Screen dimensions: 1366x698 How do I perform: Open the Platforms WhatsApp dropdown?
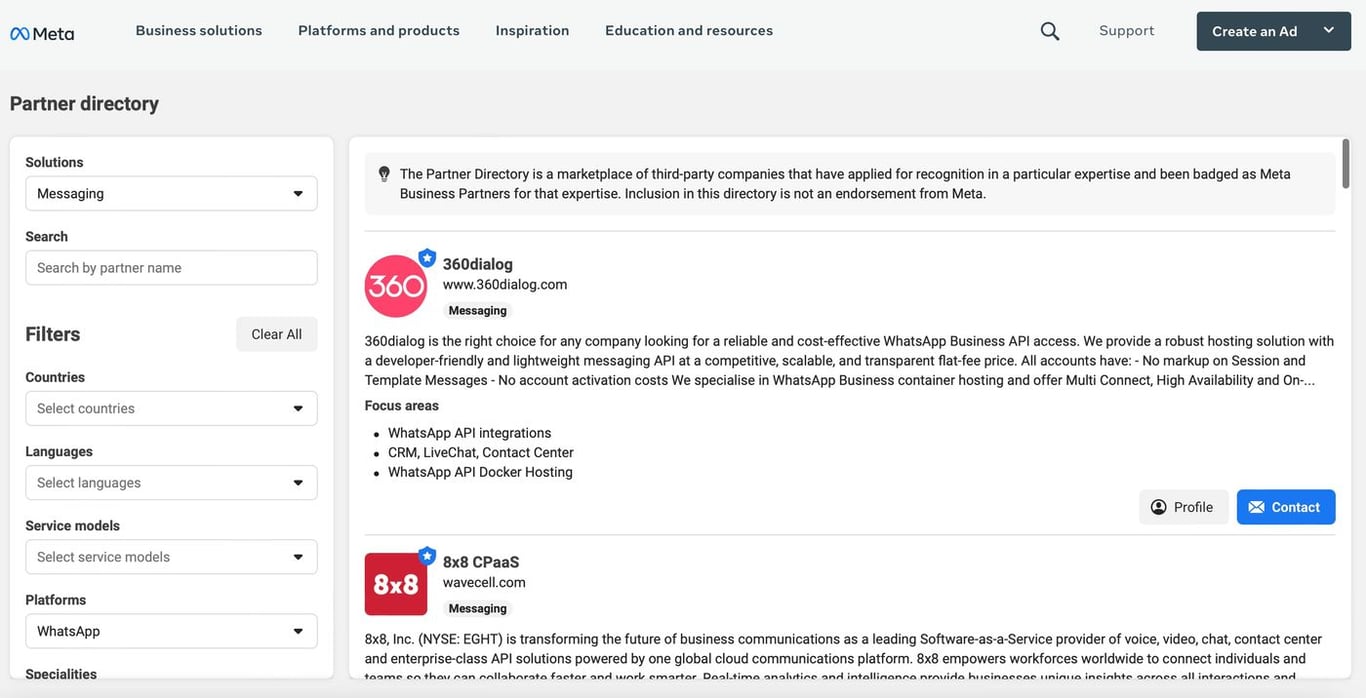point(171,631)
